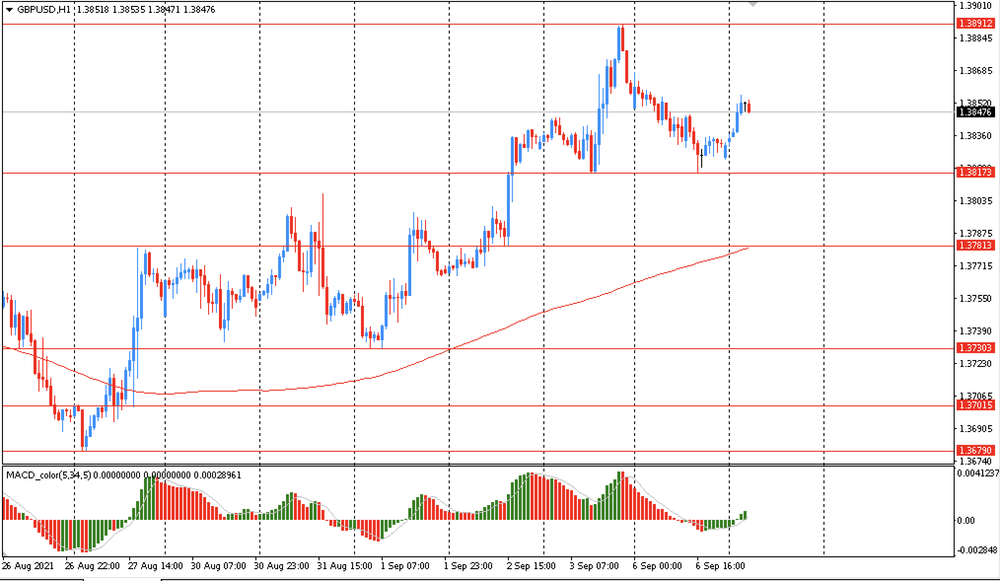Click the chart shift triangle marker at top
The width and height of the screenshot is (1000, 581).
click(753, 4)
